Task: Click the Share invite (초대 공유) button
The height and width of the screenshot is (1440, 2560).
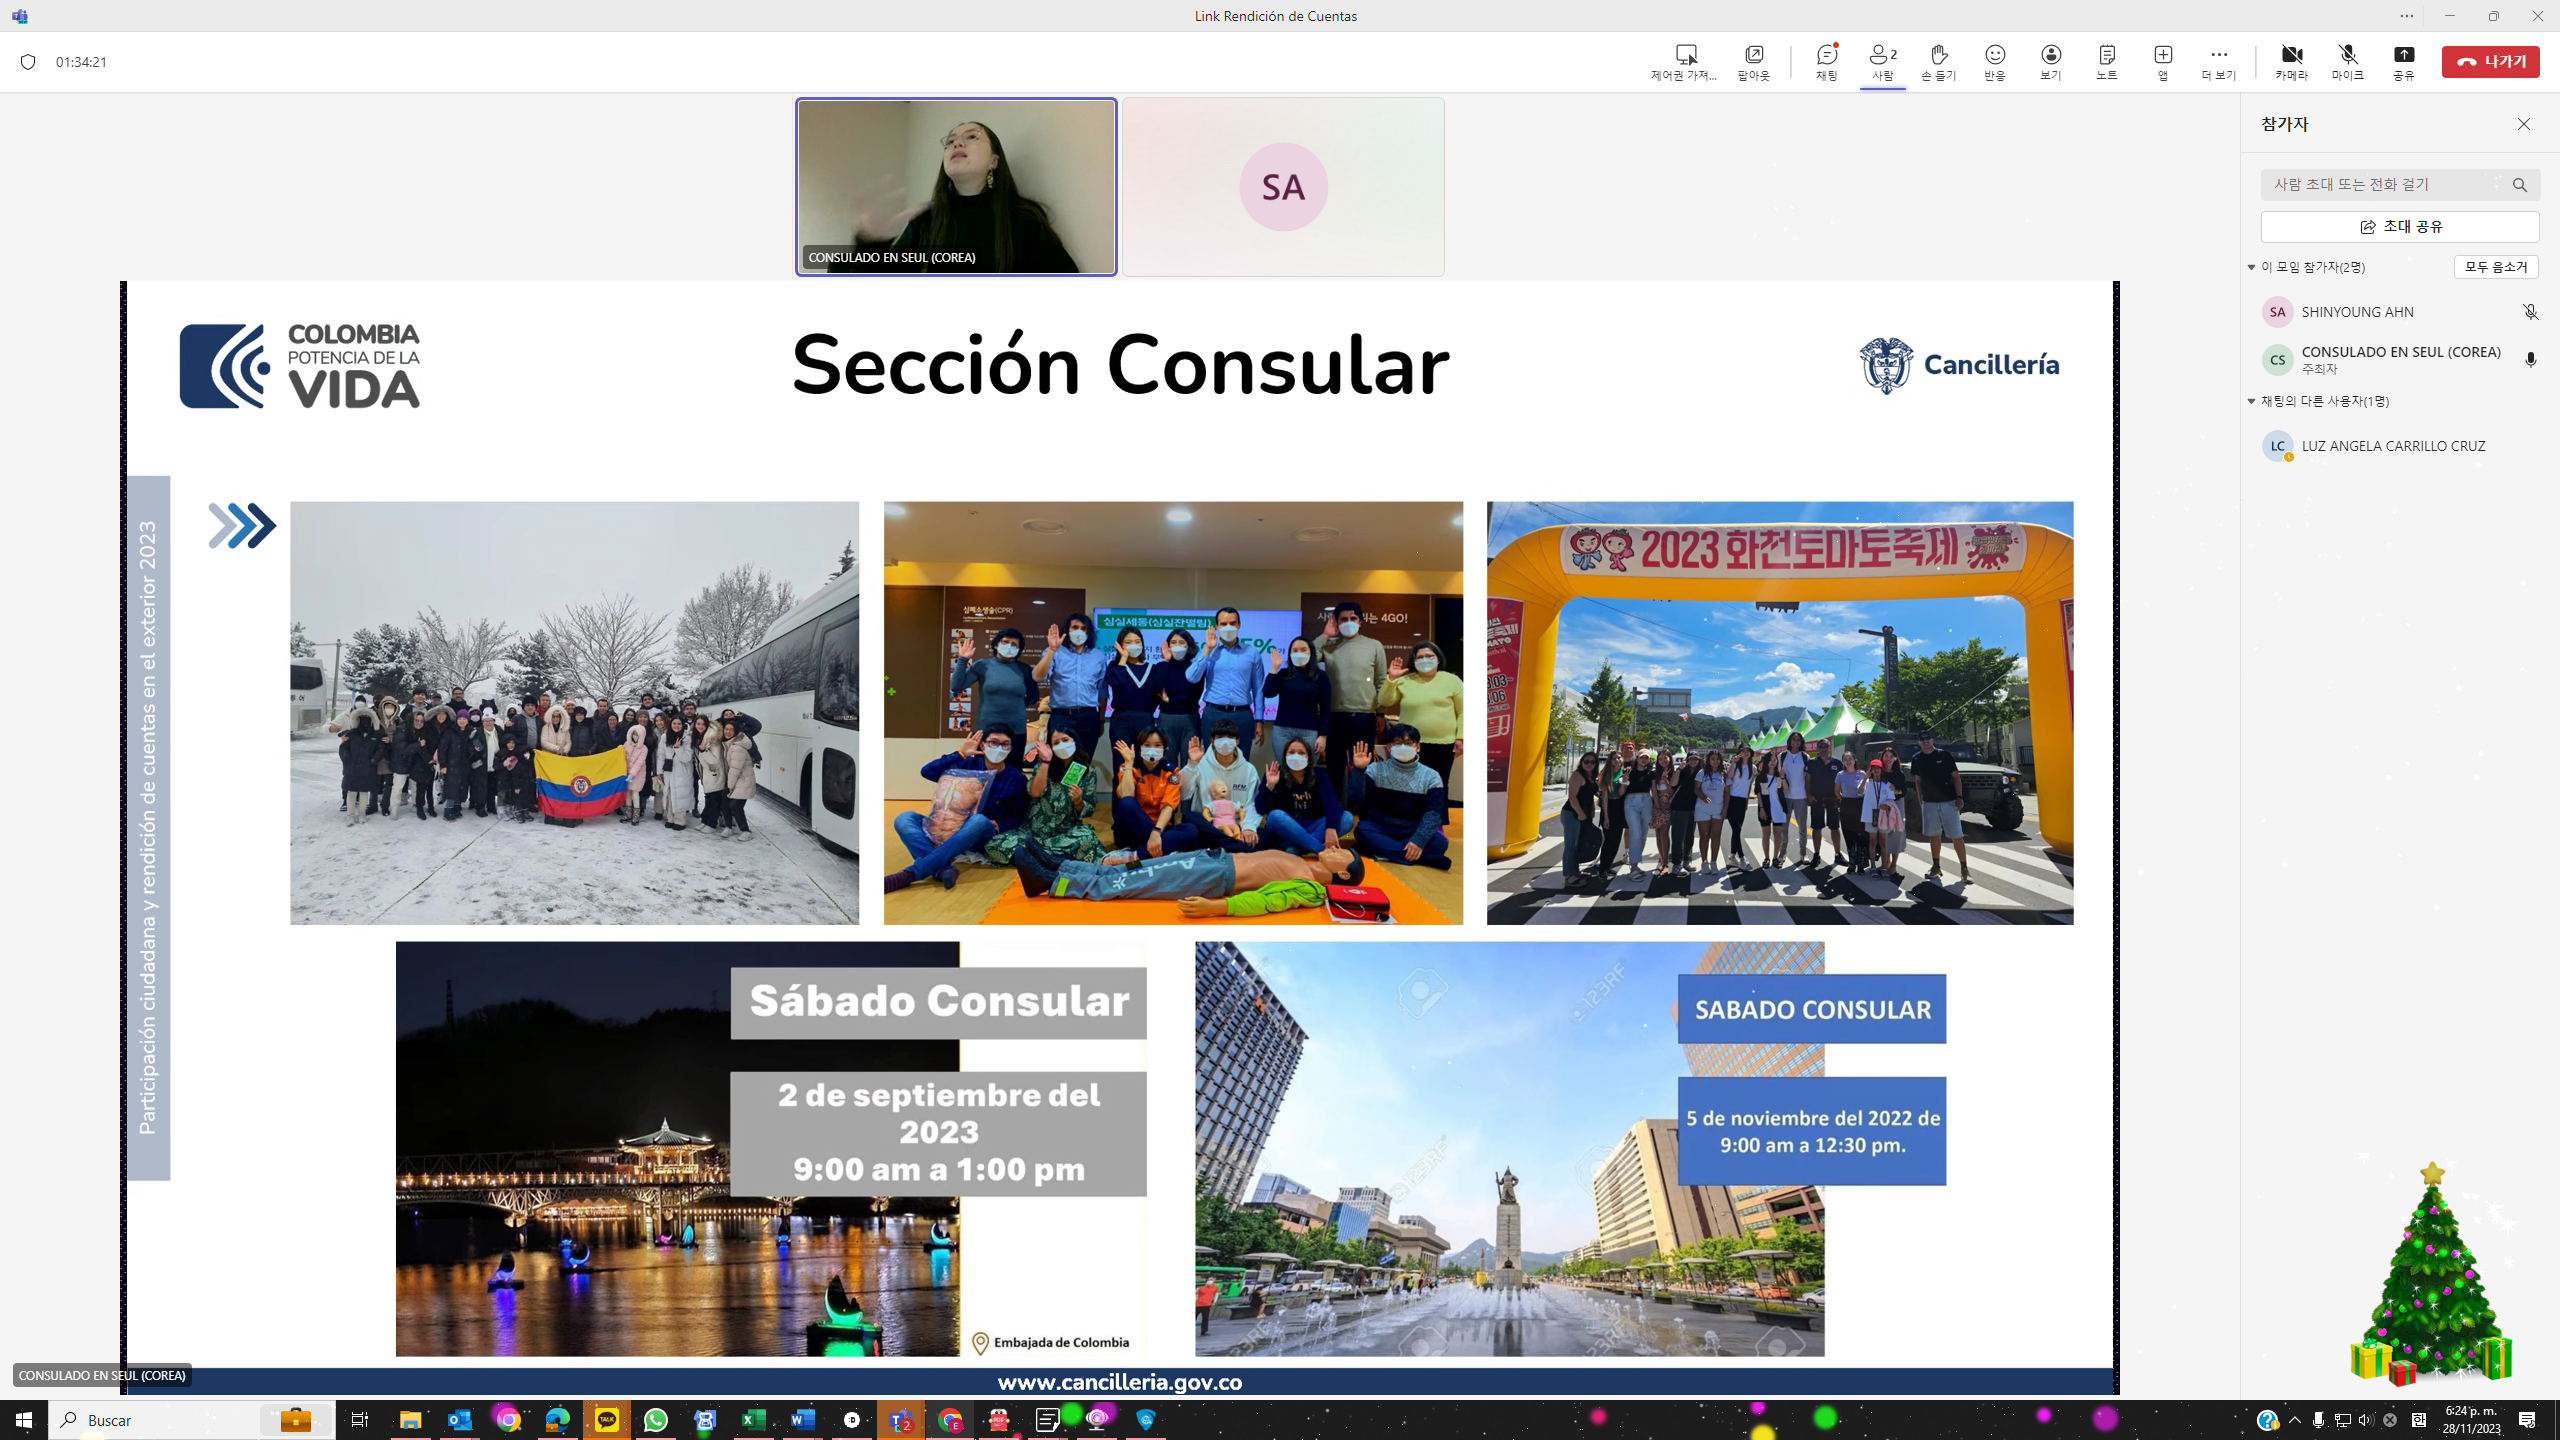Action: click(2400, 227)
